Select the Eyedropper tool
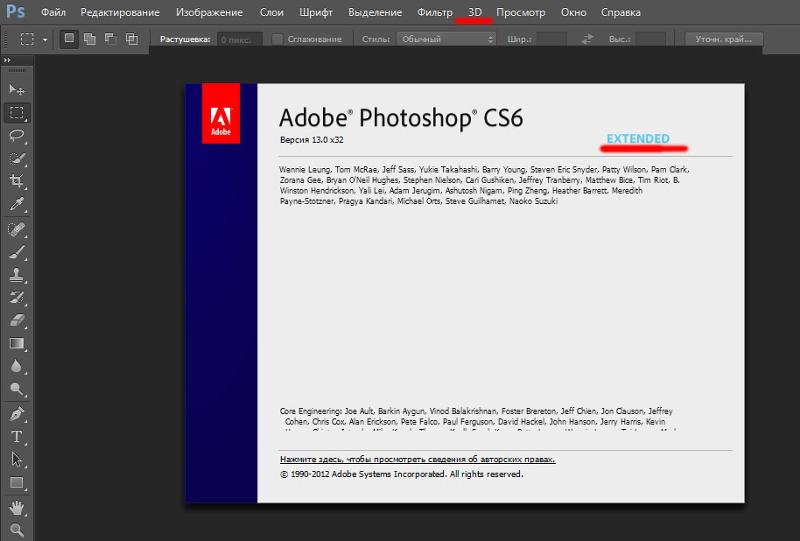Viewport: 800px width, 541px height. click(x=17, y=204)
